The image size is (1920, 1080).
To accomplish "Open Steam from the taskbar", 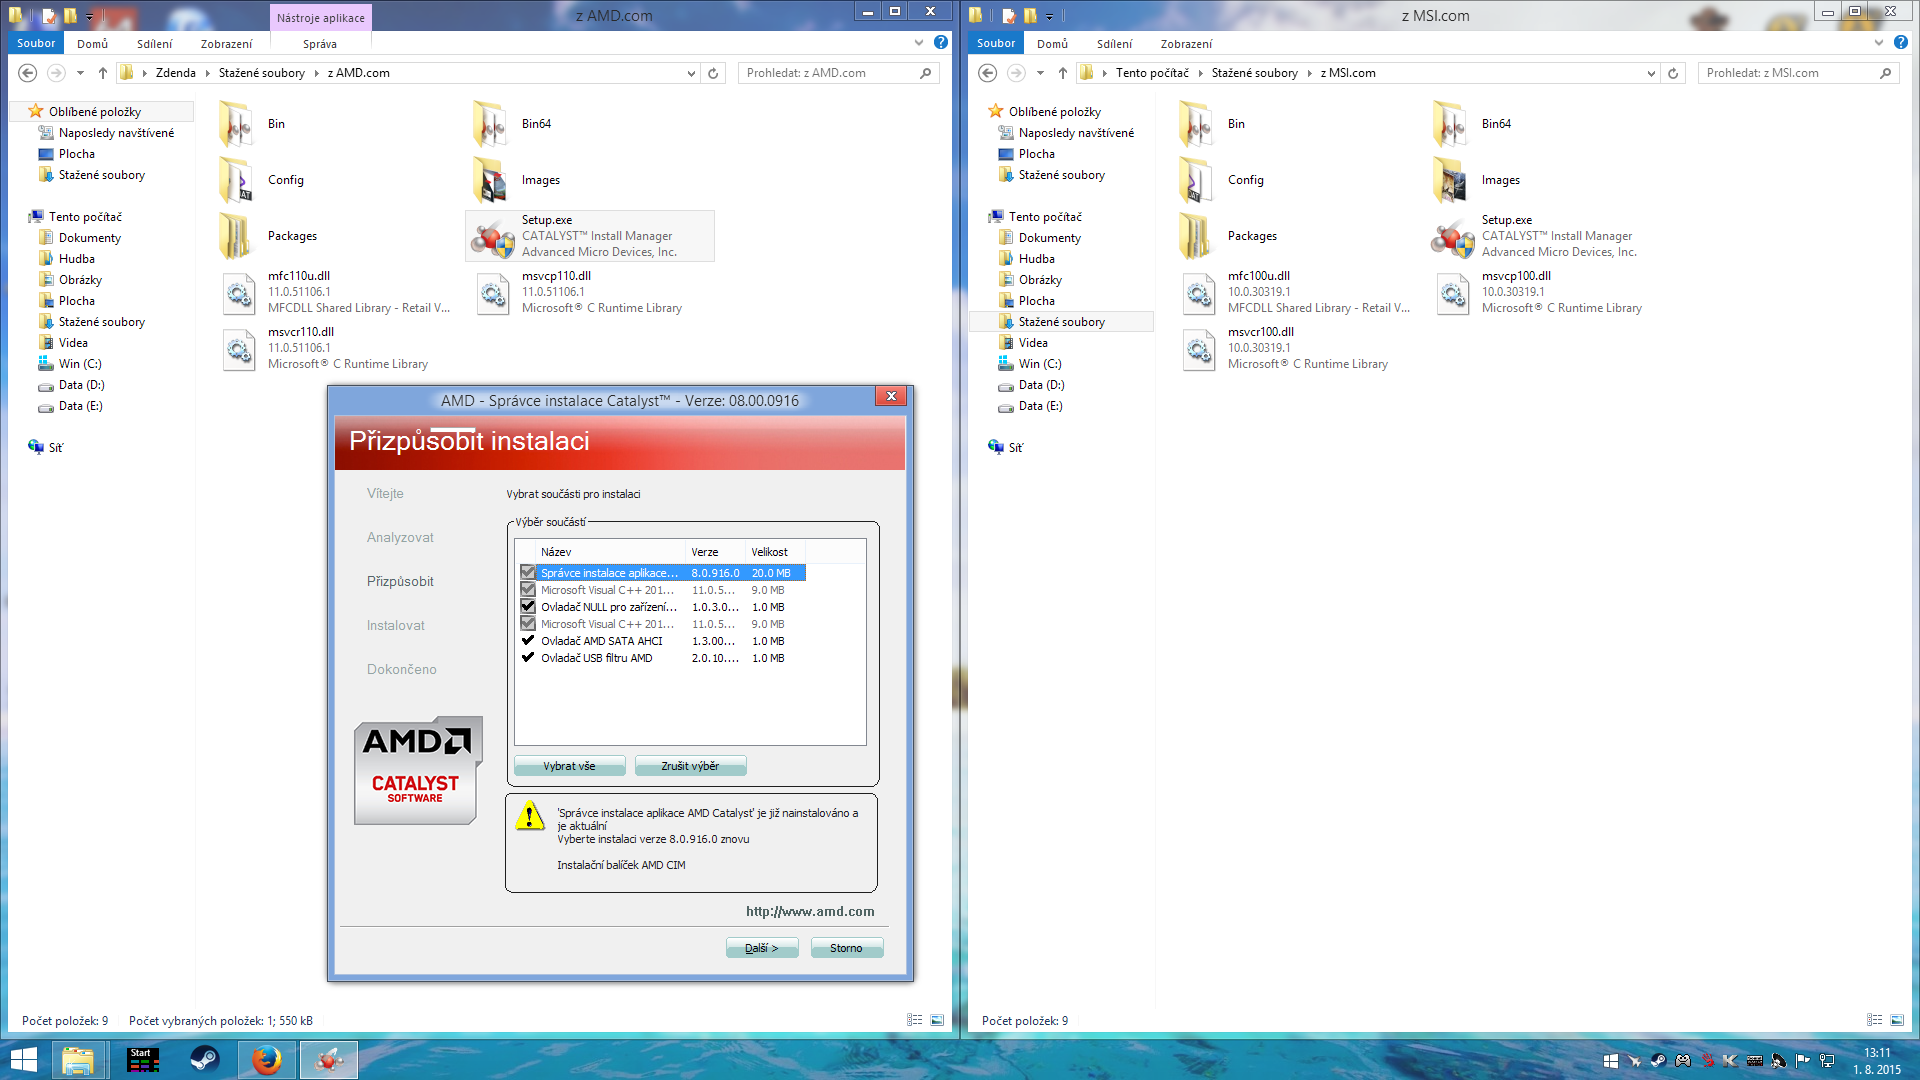I will pyautogui.click(x=205, y=1060).
